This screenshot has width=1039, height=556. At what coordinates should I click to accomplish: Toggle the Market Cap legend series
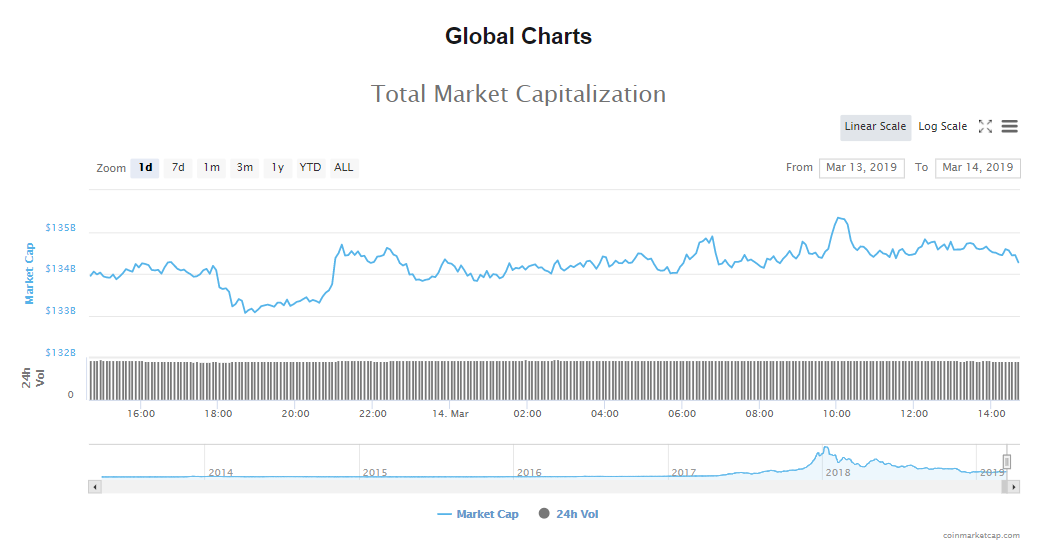[x=478, y=514]
